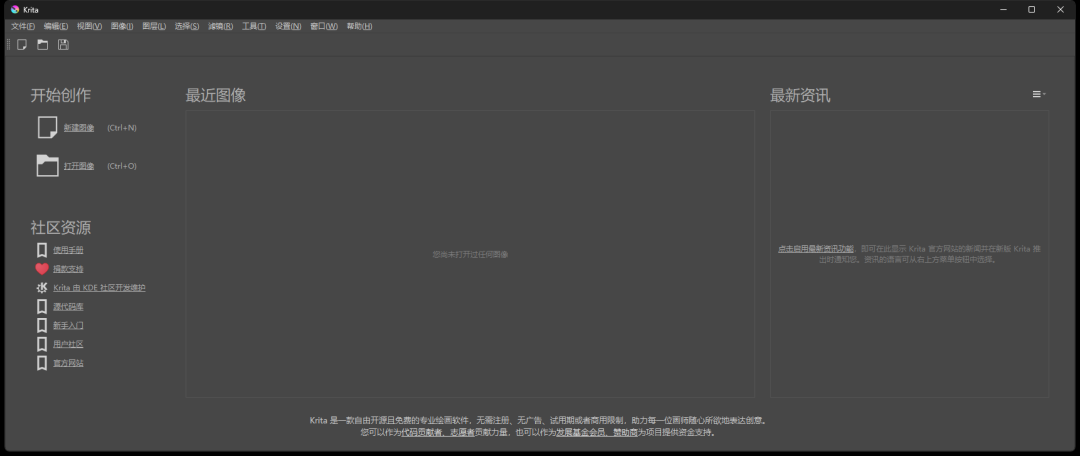Click the 新建图像 link
1080x456 pixels.
79,127
